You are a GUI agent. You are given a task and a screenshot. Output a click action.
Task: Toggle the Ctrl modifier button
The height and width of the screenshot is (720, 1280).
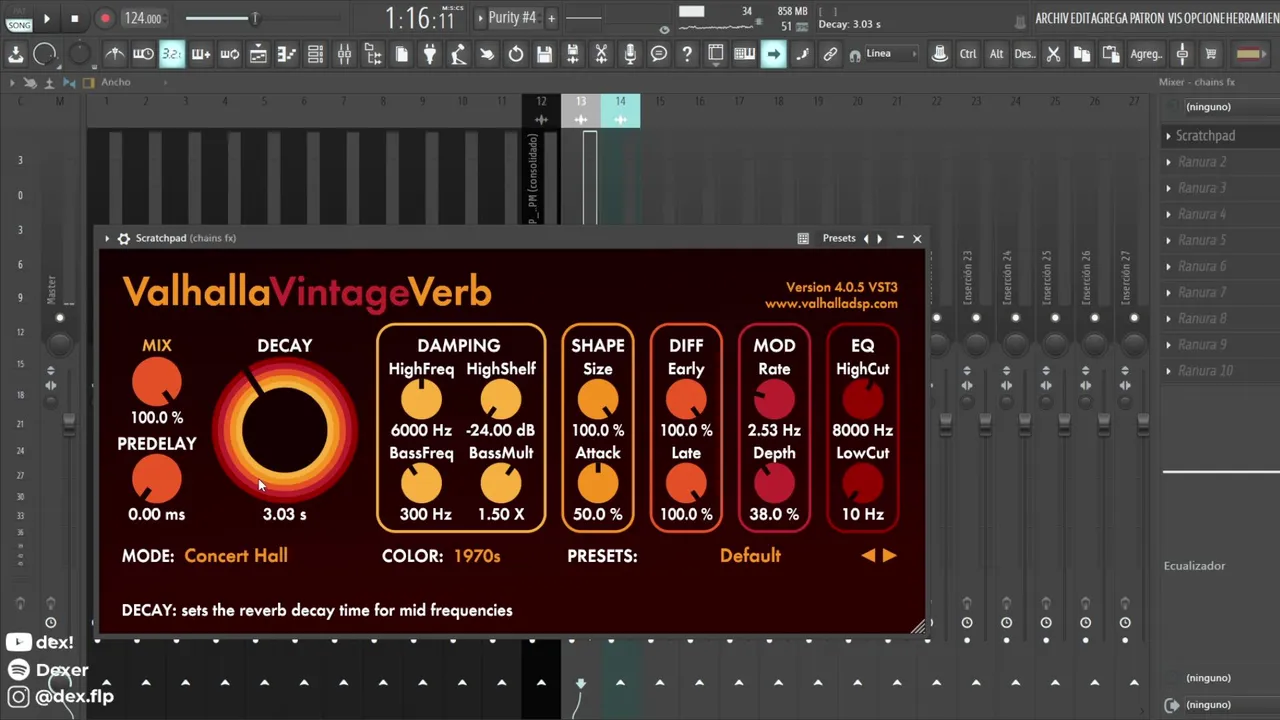968,54
